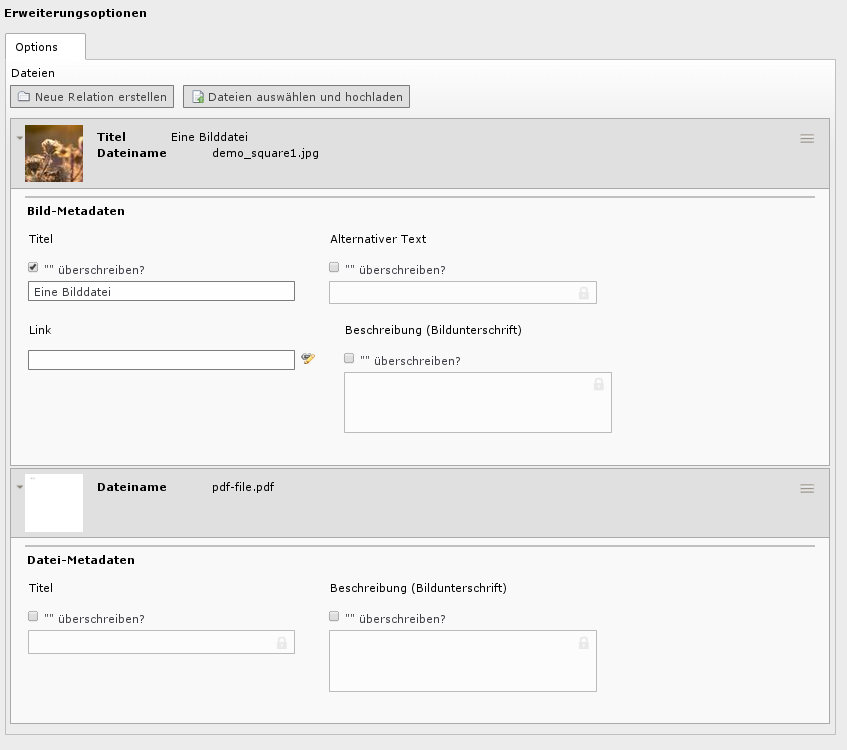The width and height of the screenshot is (847, 750).
Task: Enable image Beschreibung (Bildunterschrift) überschreiben checkbox
Action: (x=349, y=358)
